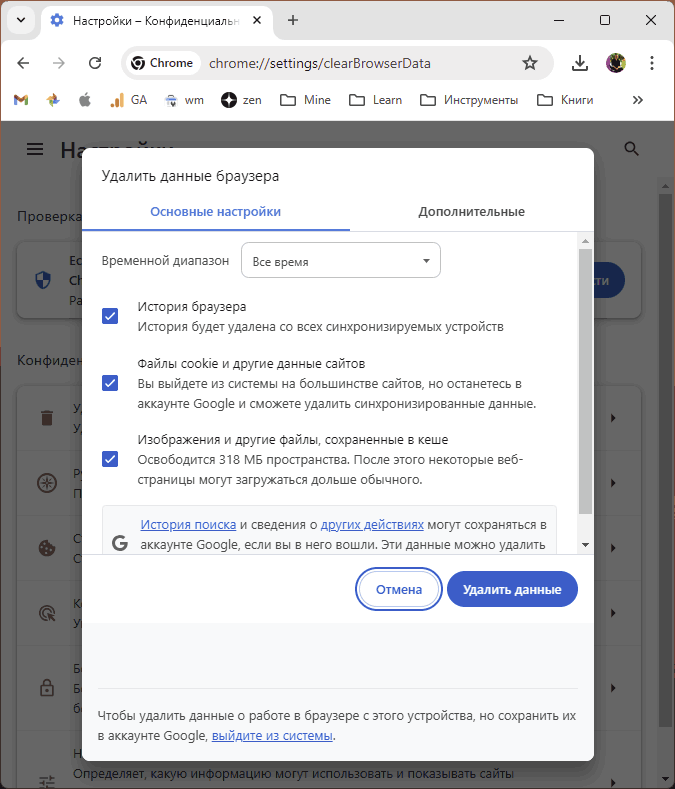Click the trash can icon in settings
675x789 pixels.
(47, 418)
